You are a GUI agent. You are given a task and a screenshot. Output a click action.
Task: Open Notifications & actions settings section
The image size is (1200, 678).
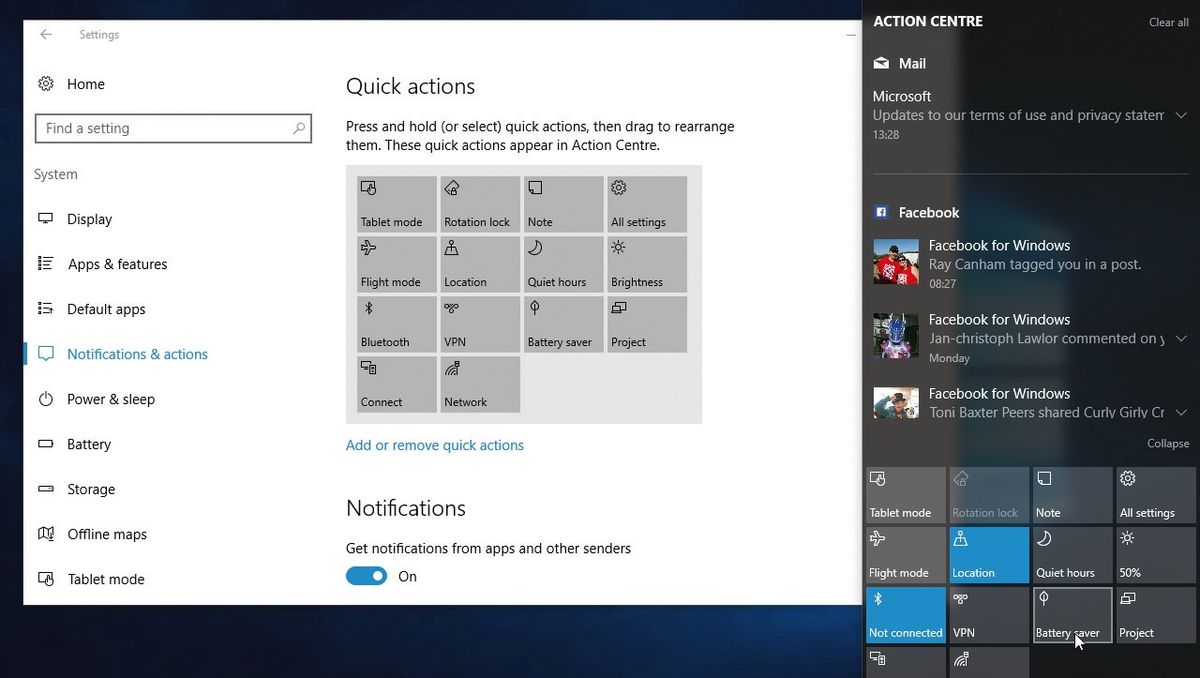click(x=137, y=354)
